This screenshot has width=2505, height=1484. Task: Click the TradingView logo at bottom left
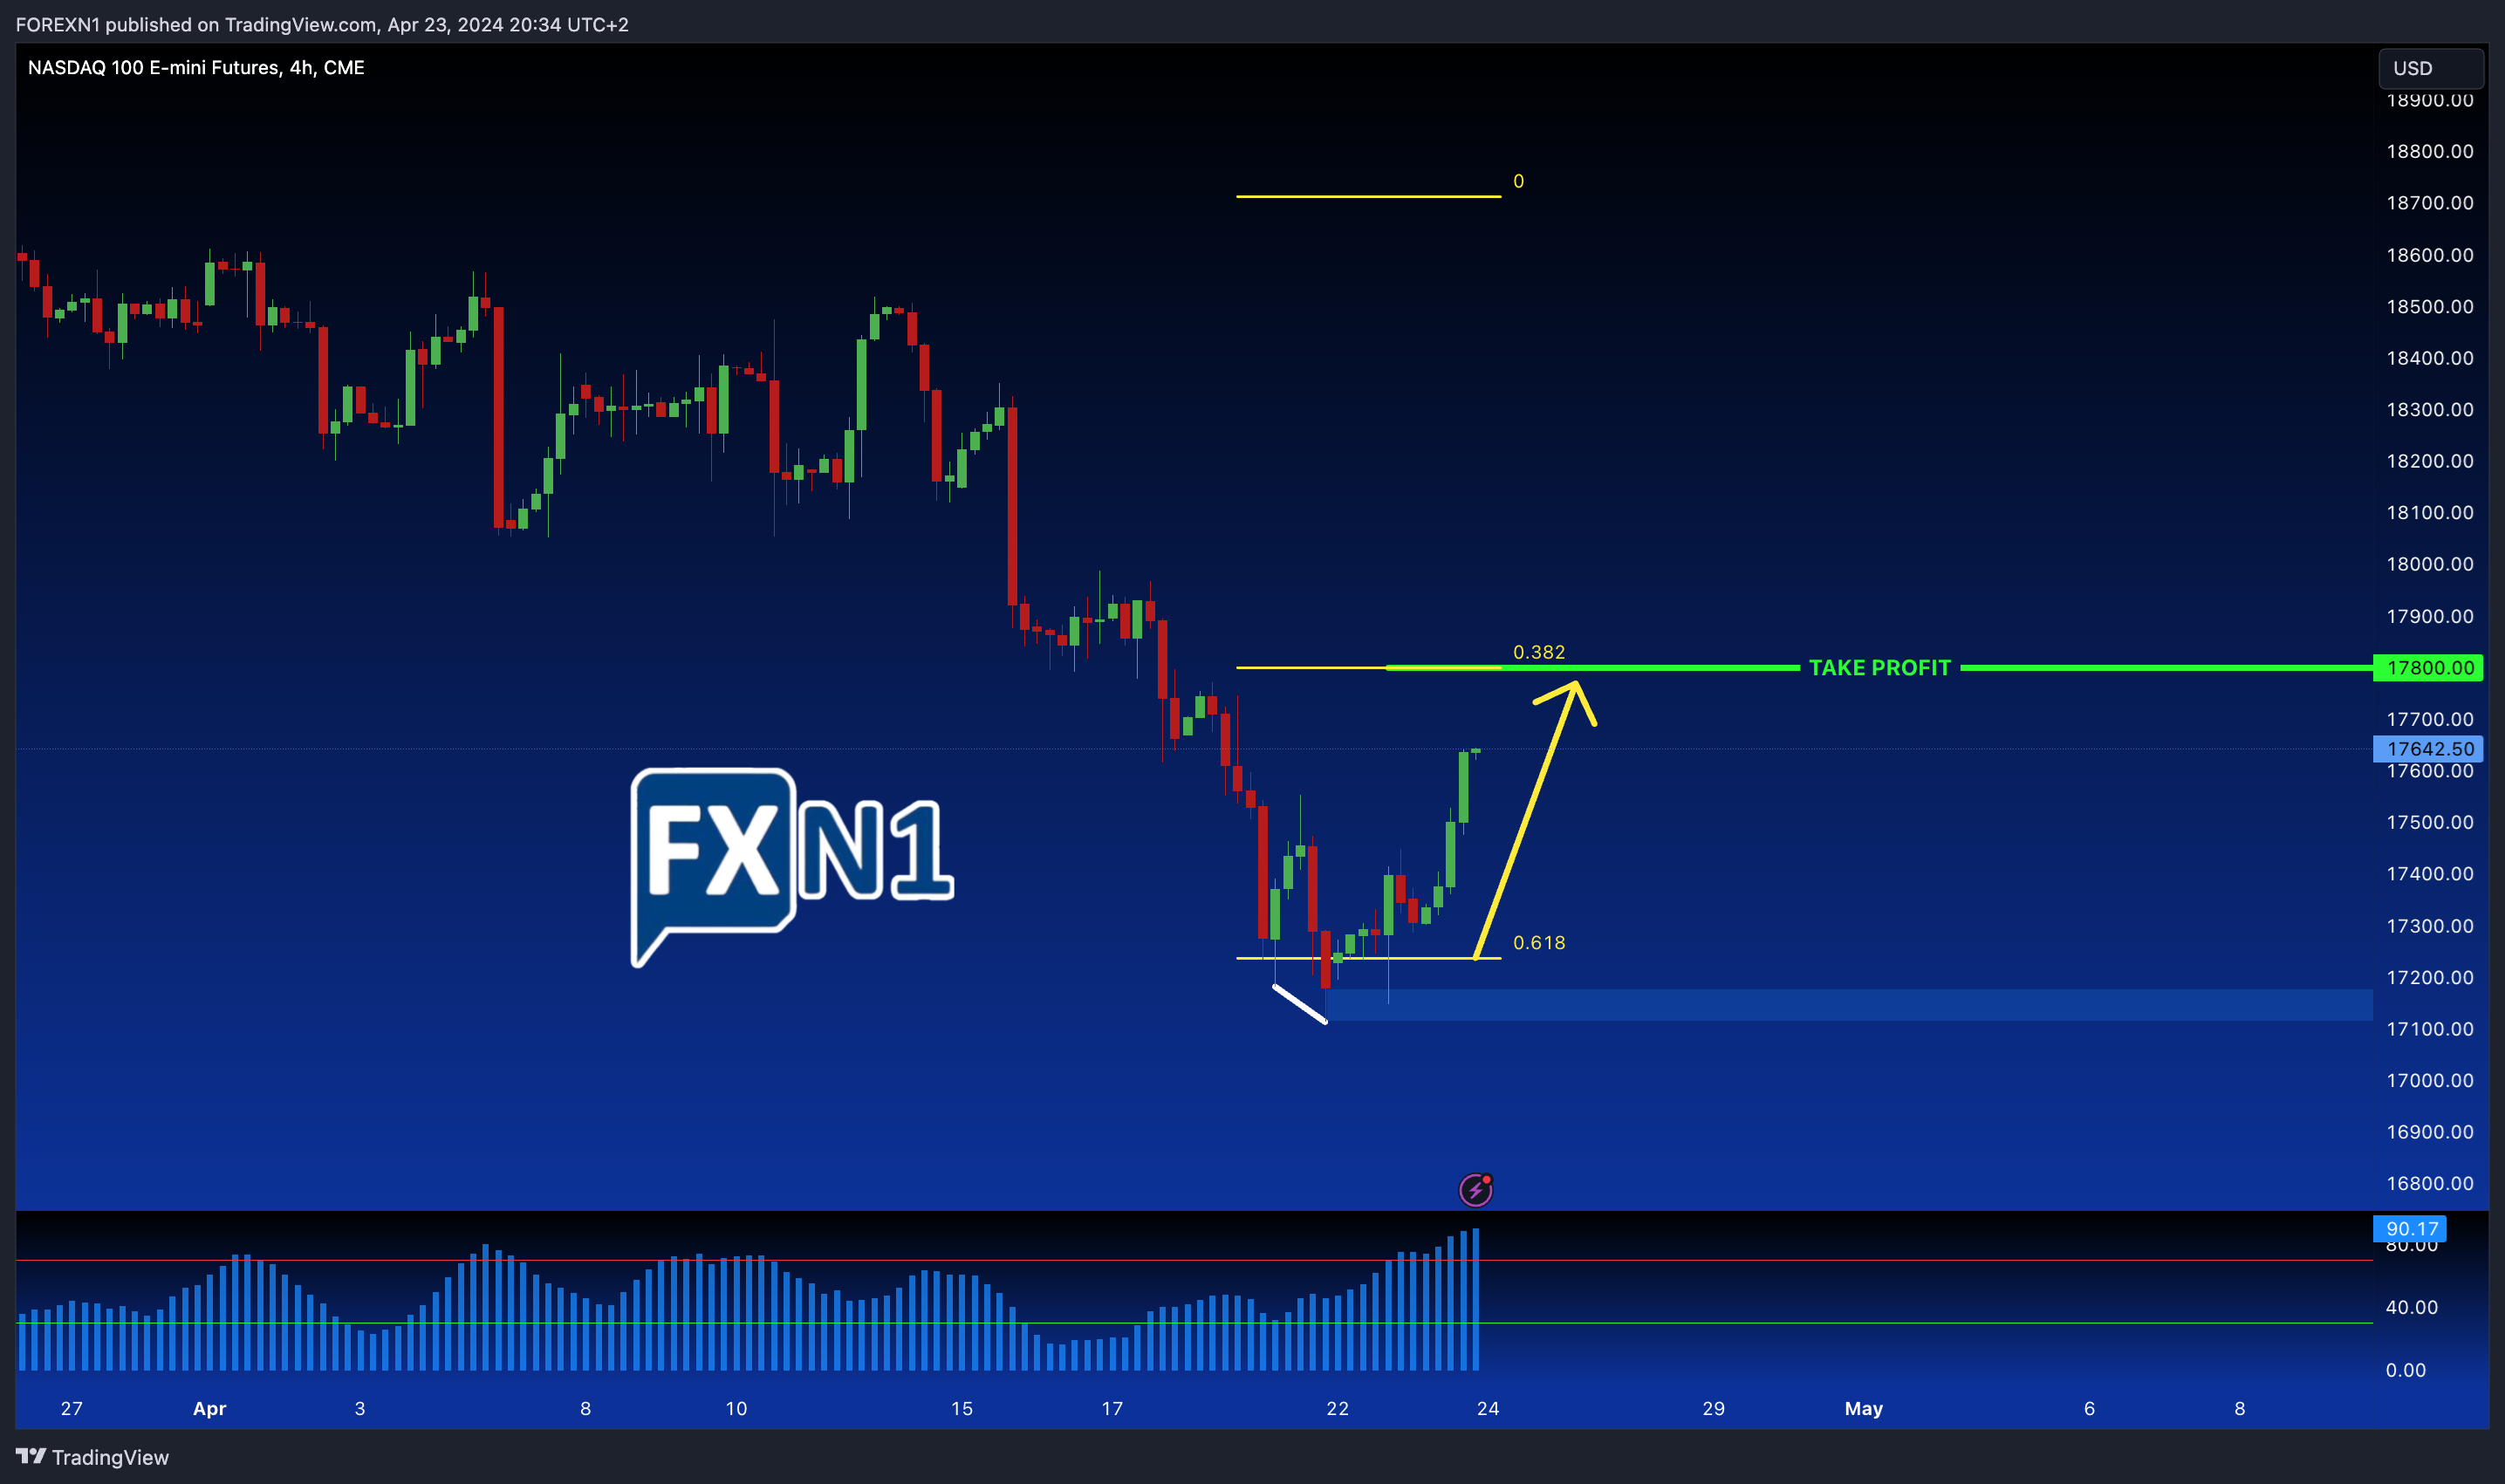click(x=92, y=1457)
